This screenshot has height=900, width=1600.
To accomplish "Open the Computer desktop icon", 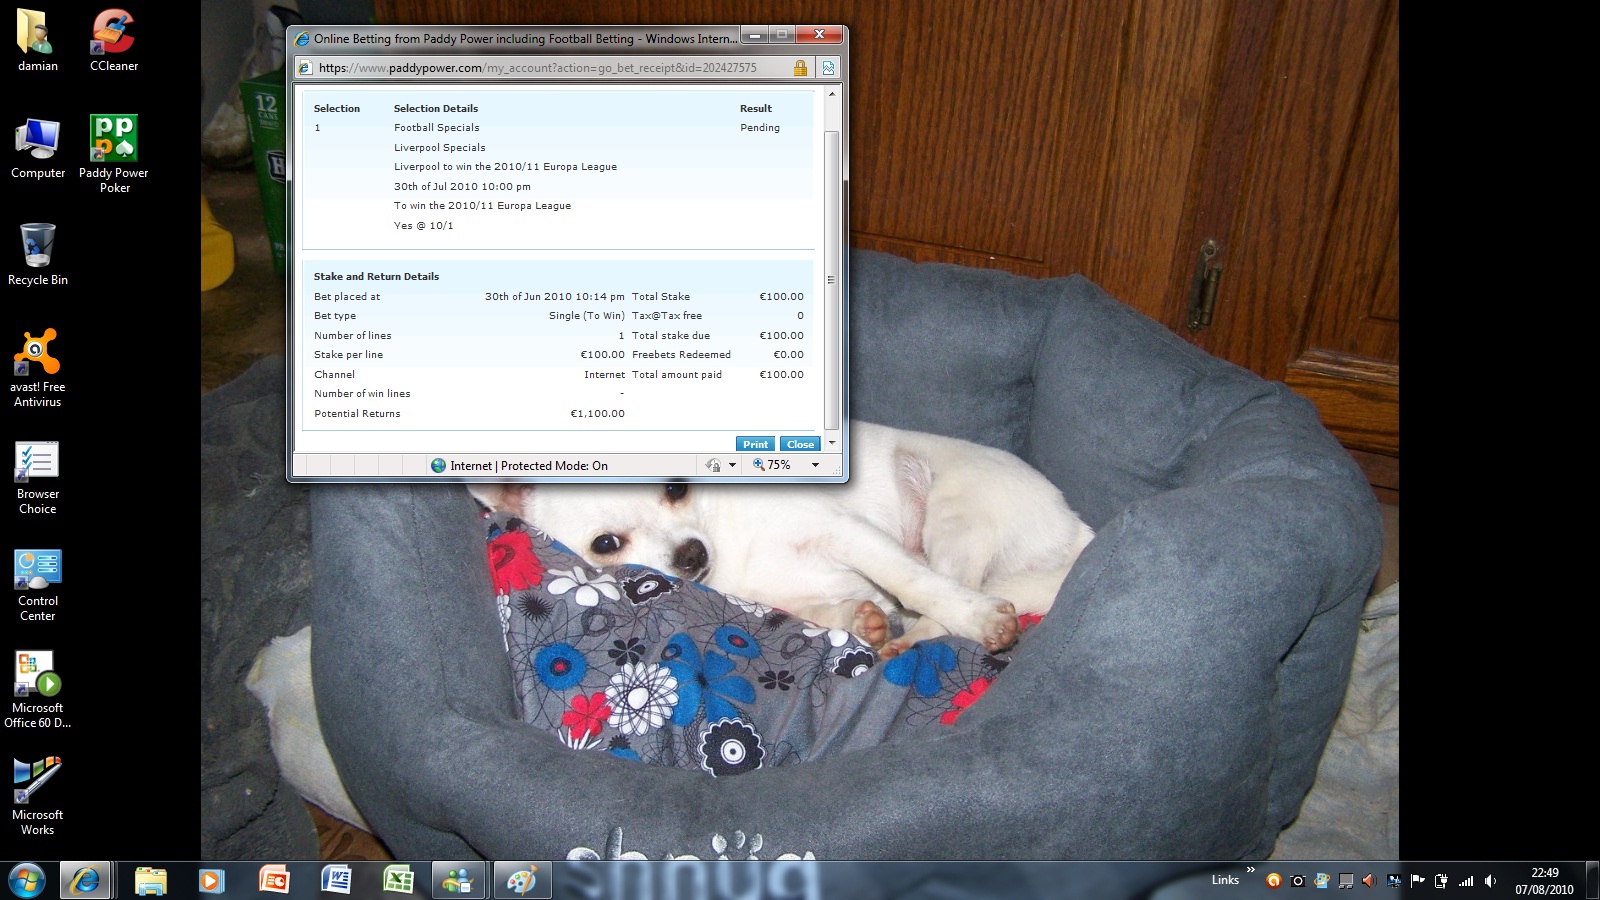I will point(38,147).
